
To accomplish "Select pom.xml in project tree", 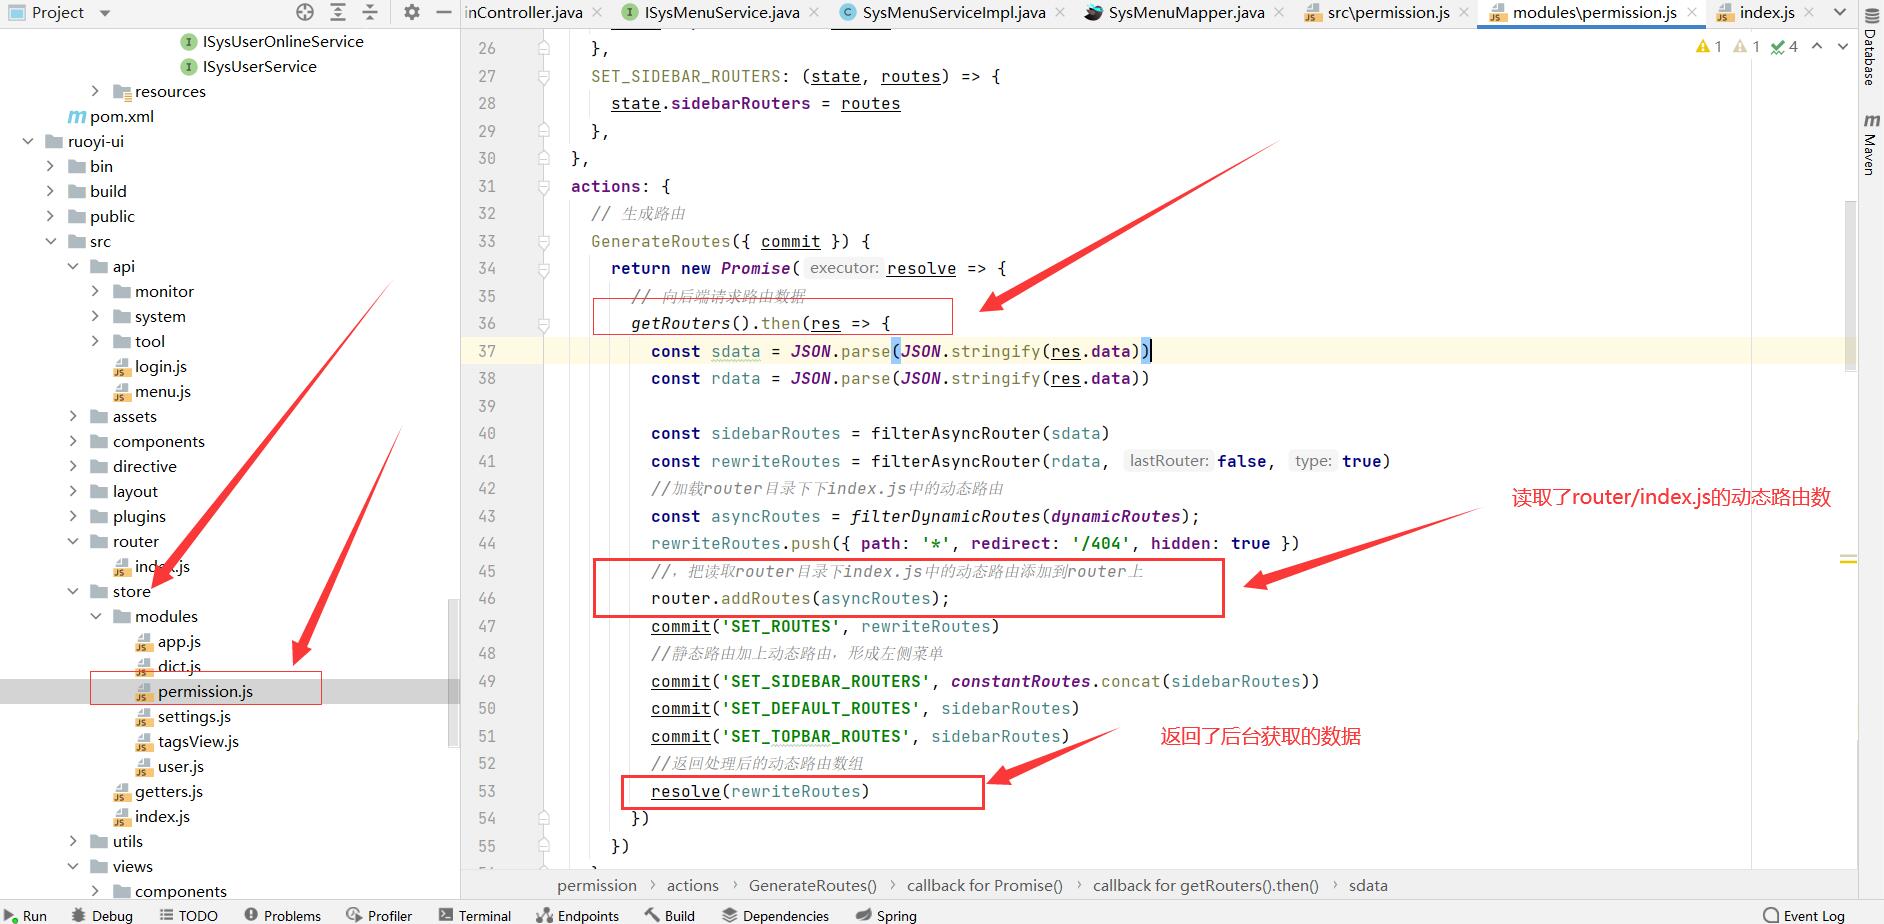I will pyautogui.click(x=121, y=116).
